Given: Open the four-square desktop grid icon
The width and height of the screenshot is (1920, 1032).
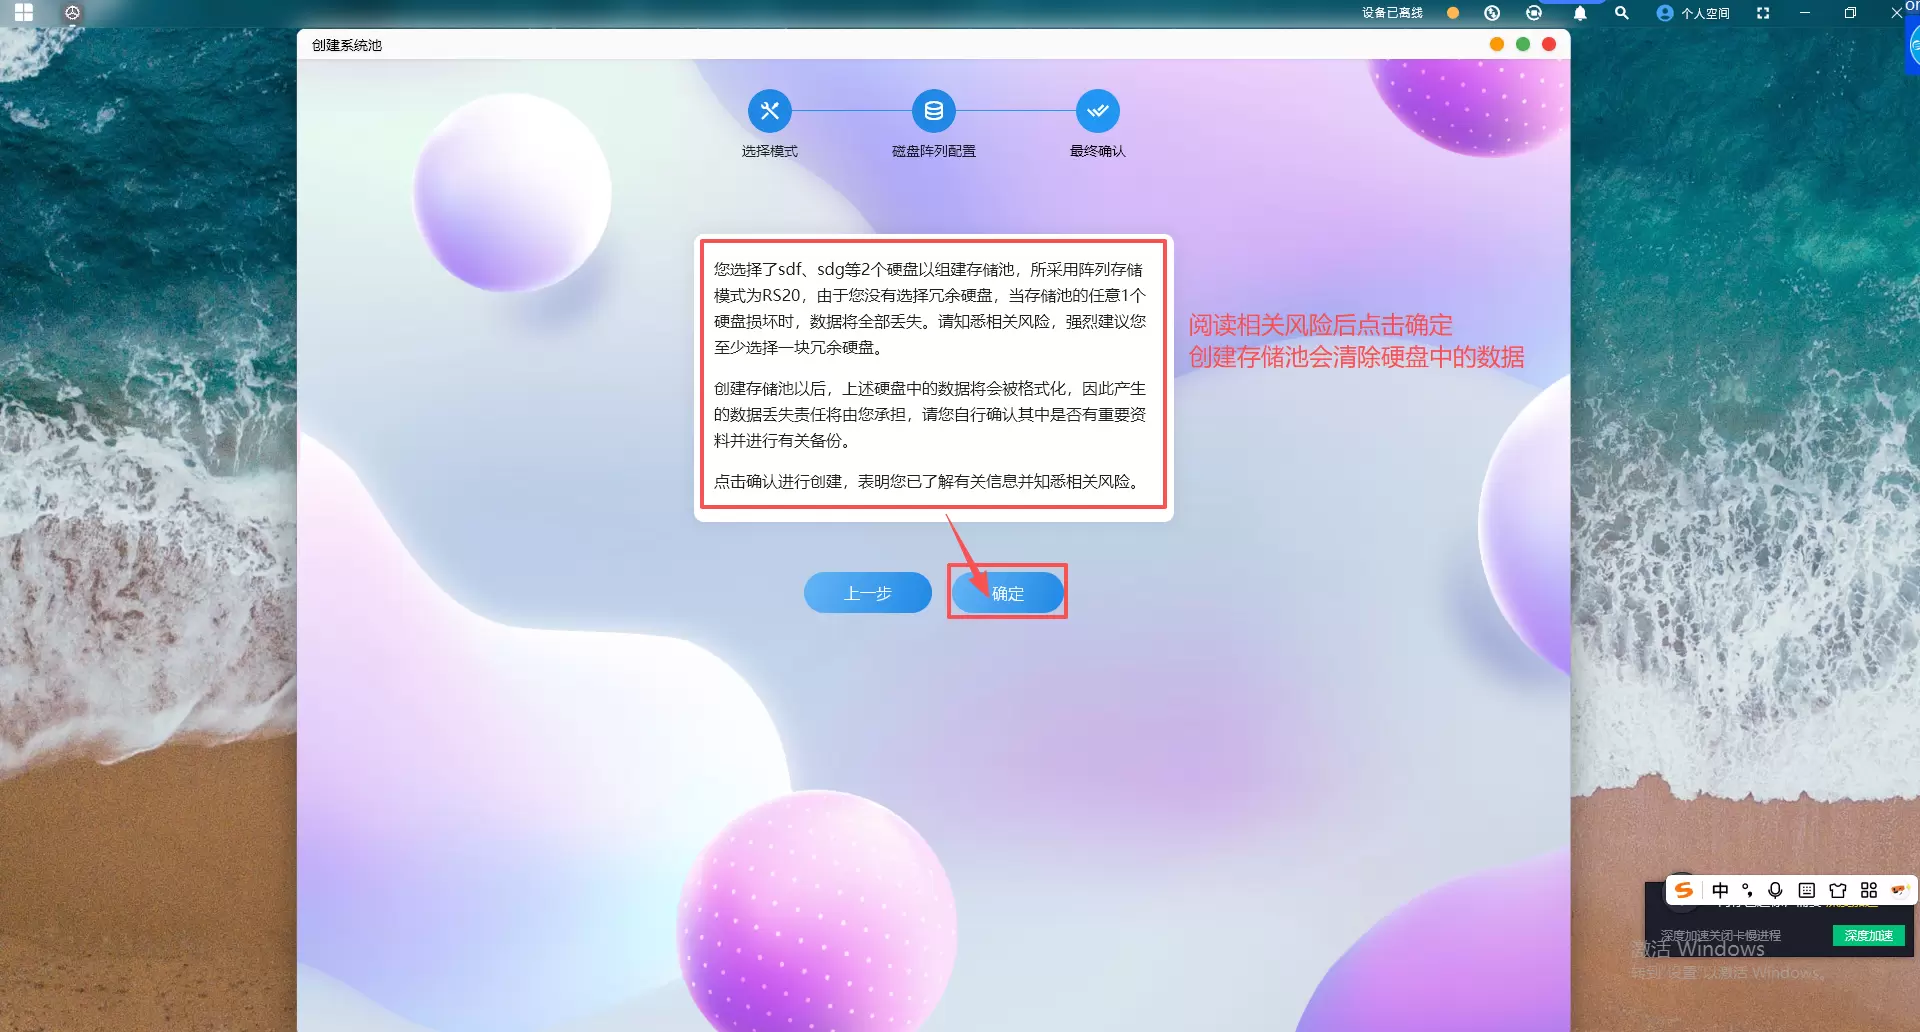Looking at the screenshot, I should coord(24,13).
